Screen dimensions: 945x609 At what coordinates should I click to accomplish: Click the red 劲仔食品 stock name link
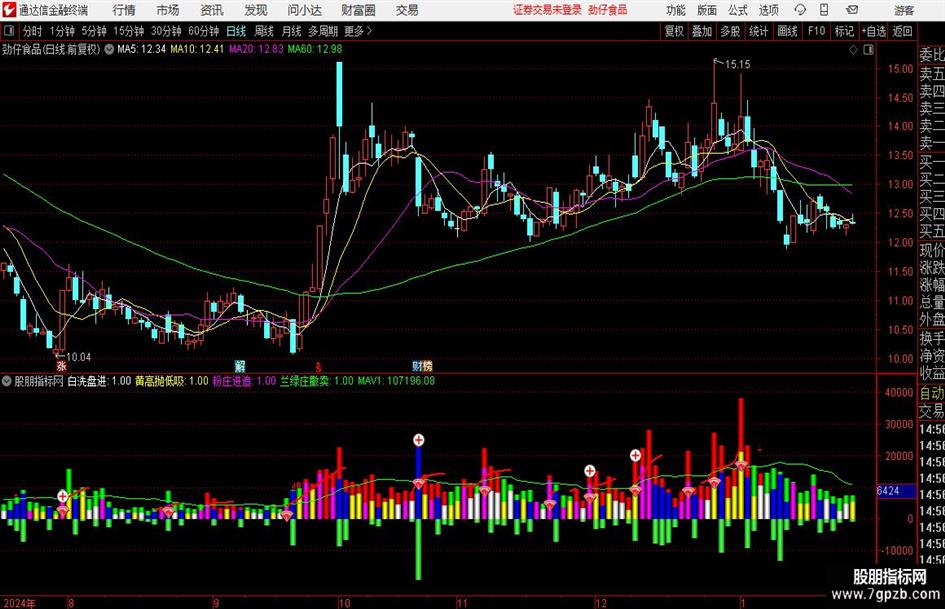coord(608,10)
